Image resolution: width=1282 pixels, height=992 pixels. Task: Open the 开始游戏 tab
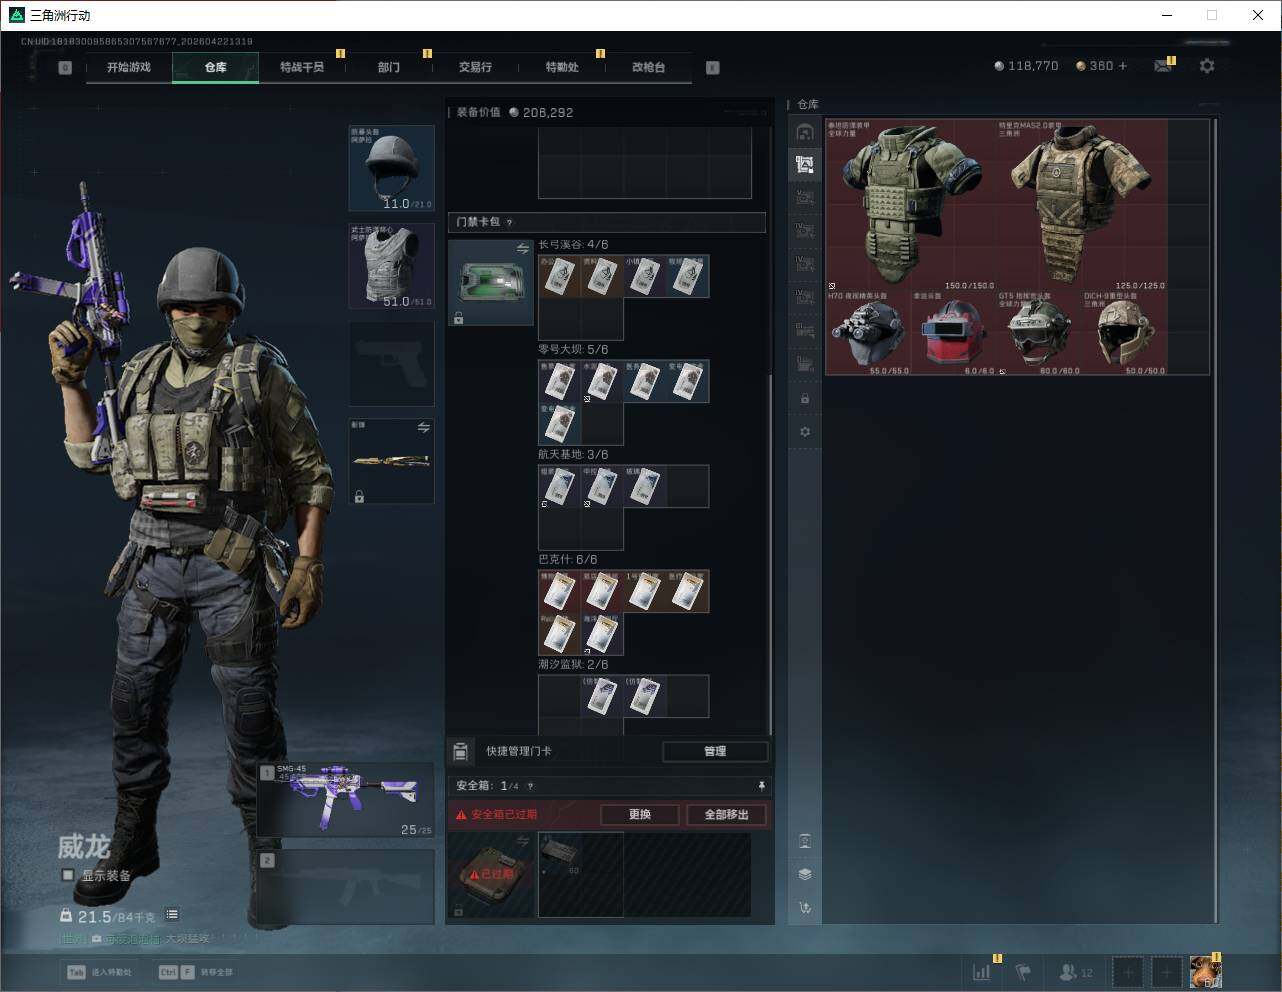coord(129,67)
